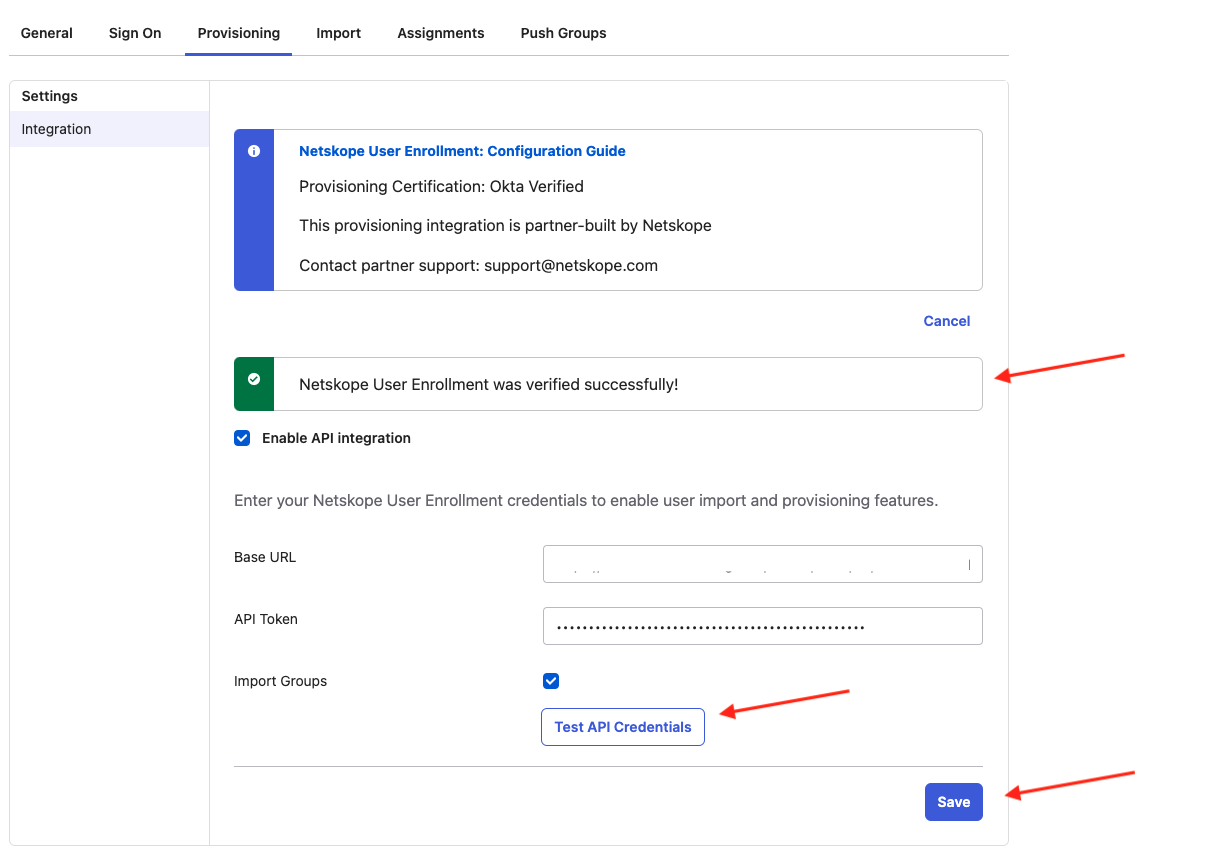Click the 'Import Groups' label
This screenshot has width=1224, height=851.
[x=281, y=681]
